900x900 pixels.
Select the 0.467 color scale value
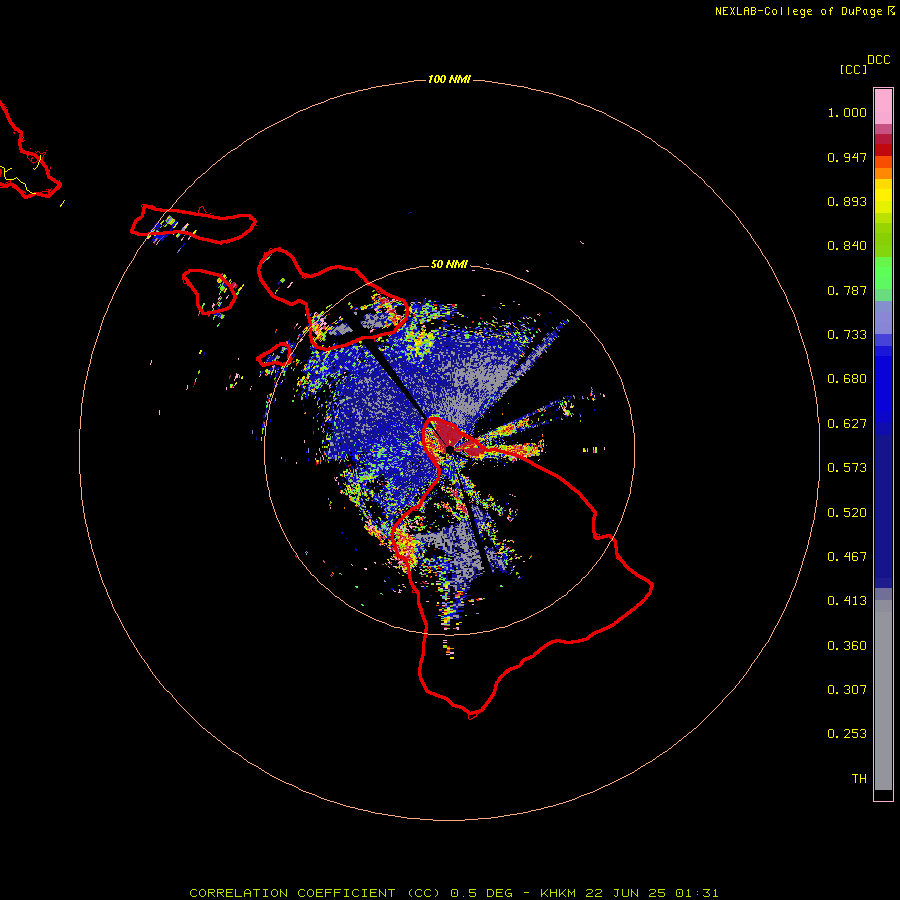847,557
